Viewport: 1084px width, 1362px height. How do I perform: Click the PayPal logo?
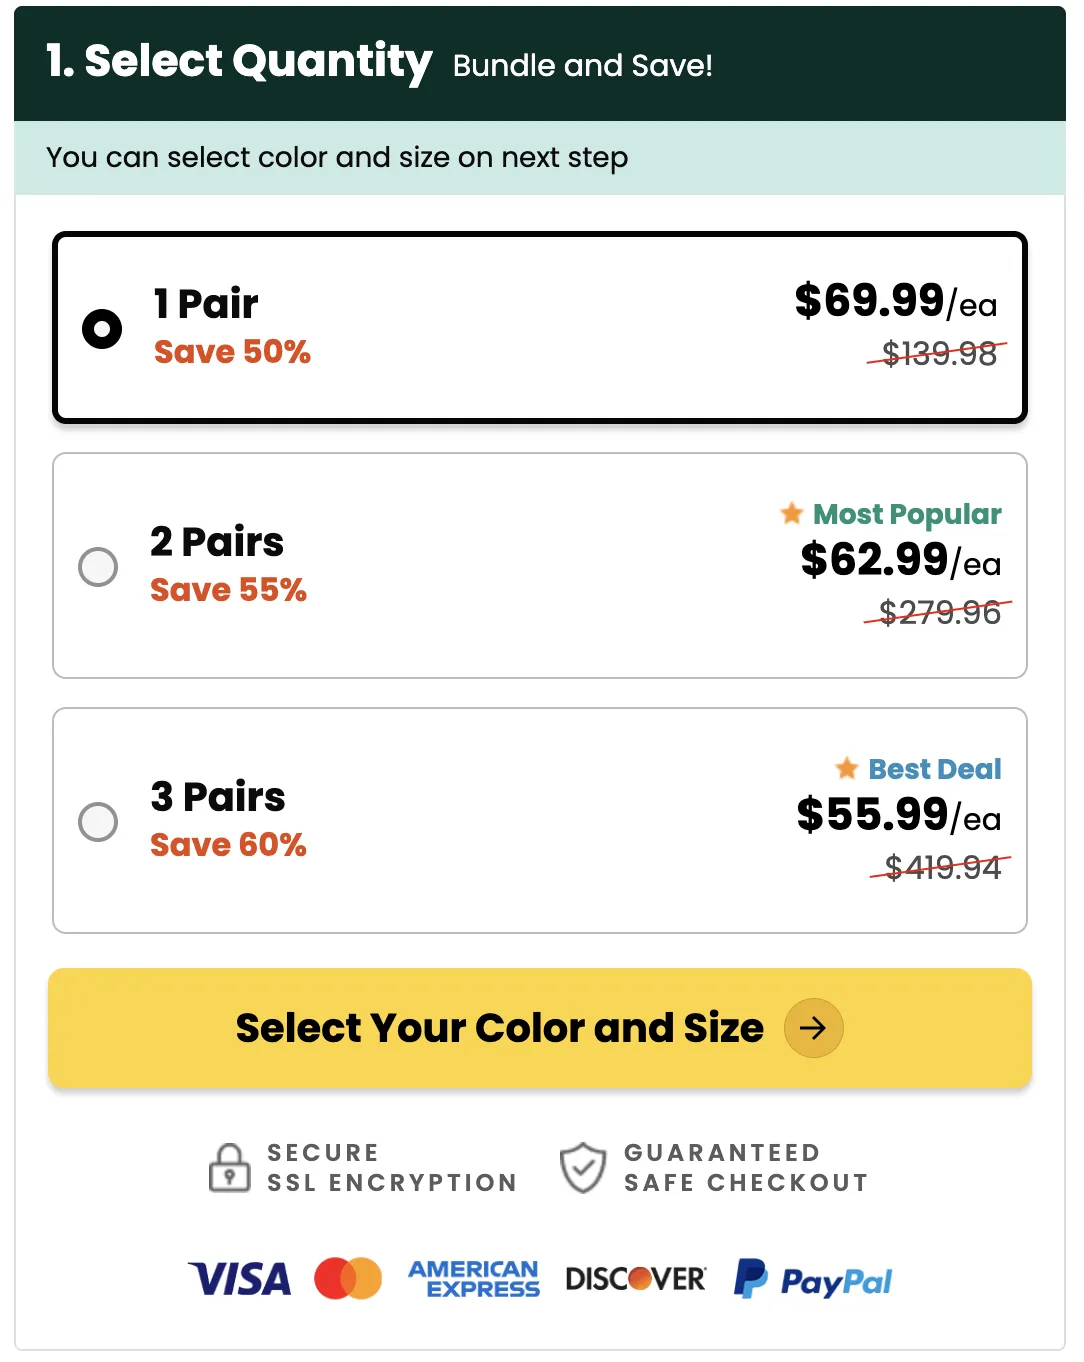pyautogui.click(x=813, y=1279)
